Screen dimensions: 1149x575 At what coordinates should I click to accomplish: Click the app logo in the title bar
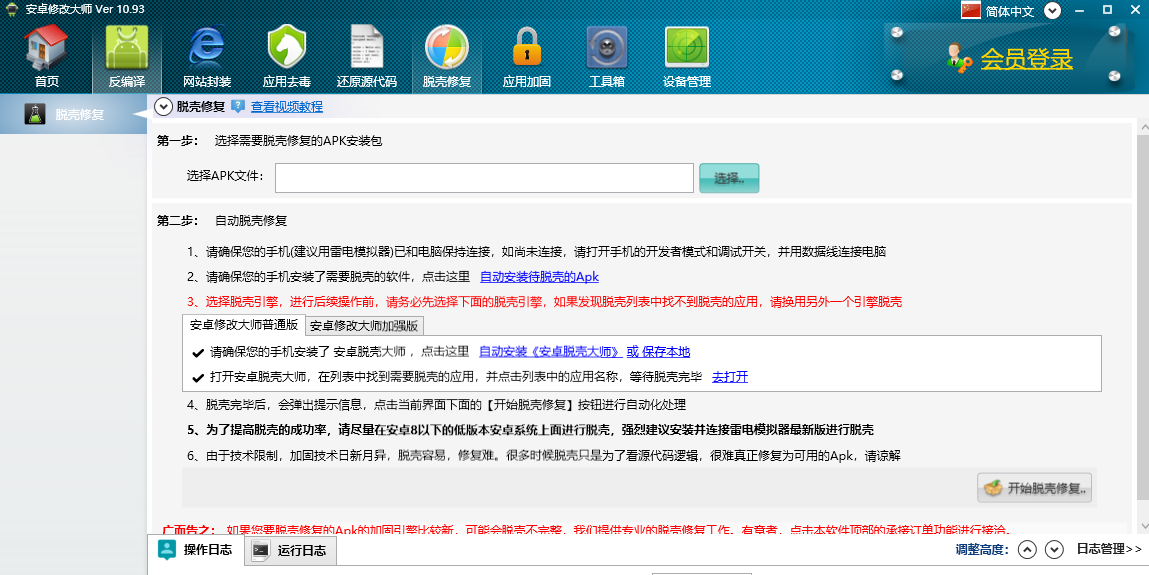pyautogui.click(x=11, y=9)
